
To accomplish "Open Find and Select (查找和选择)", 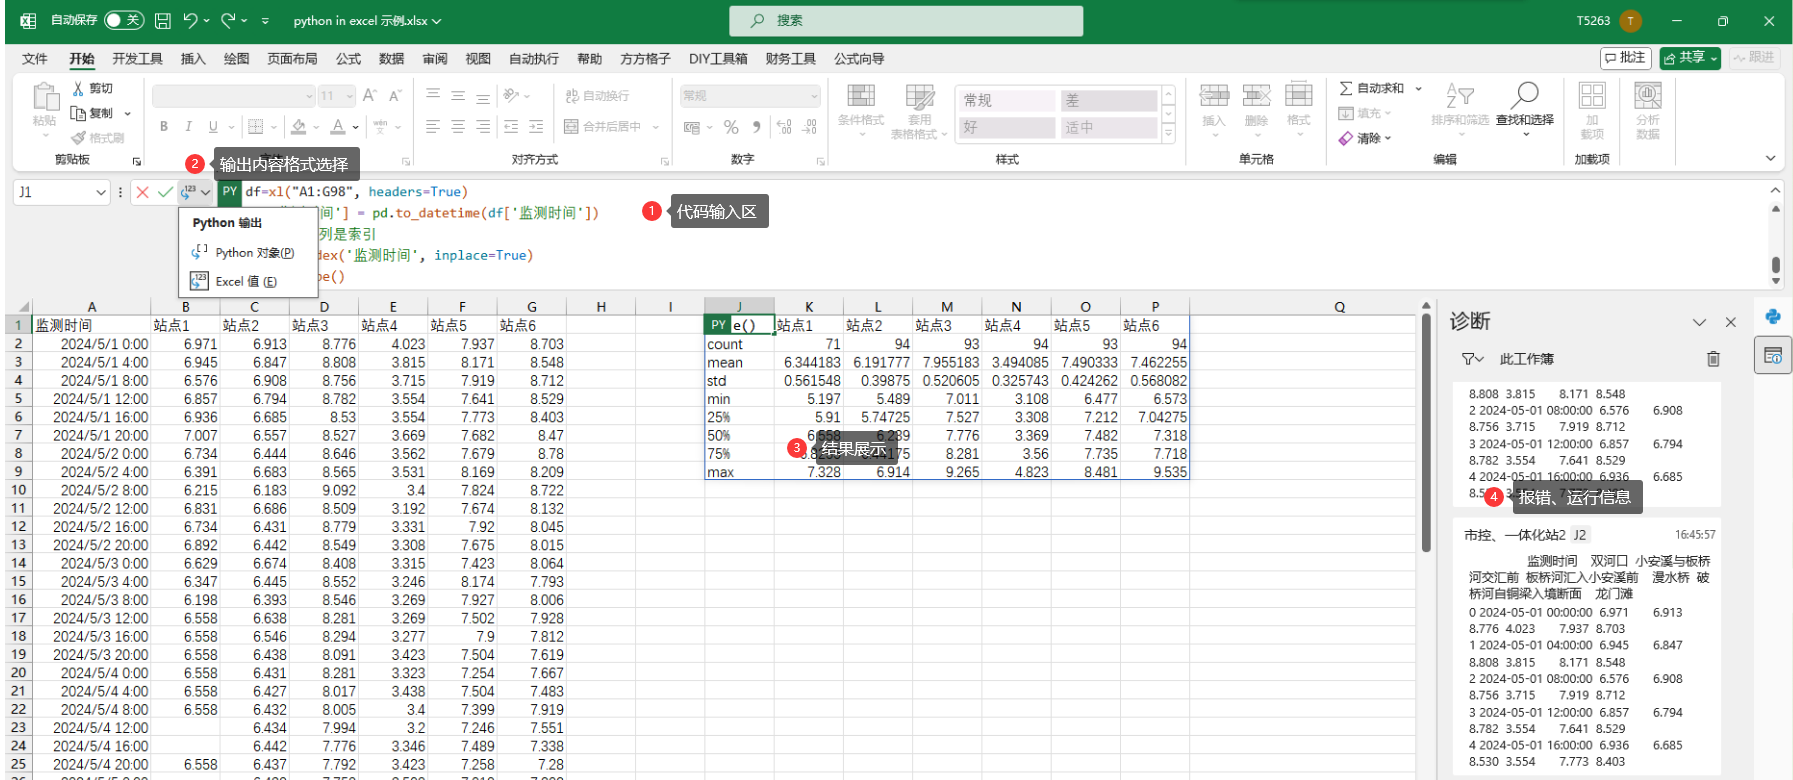I will (x=1525, y=108).
